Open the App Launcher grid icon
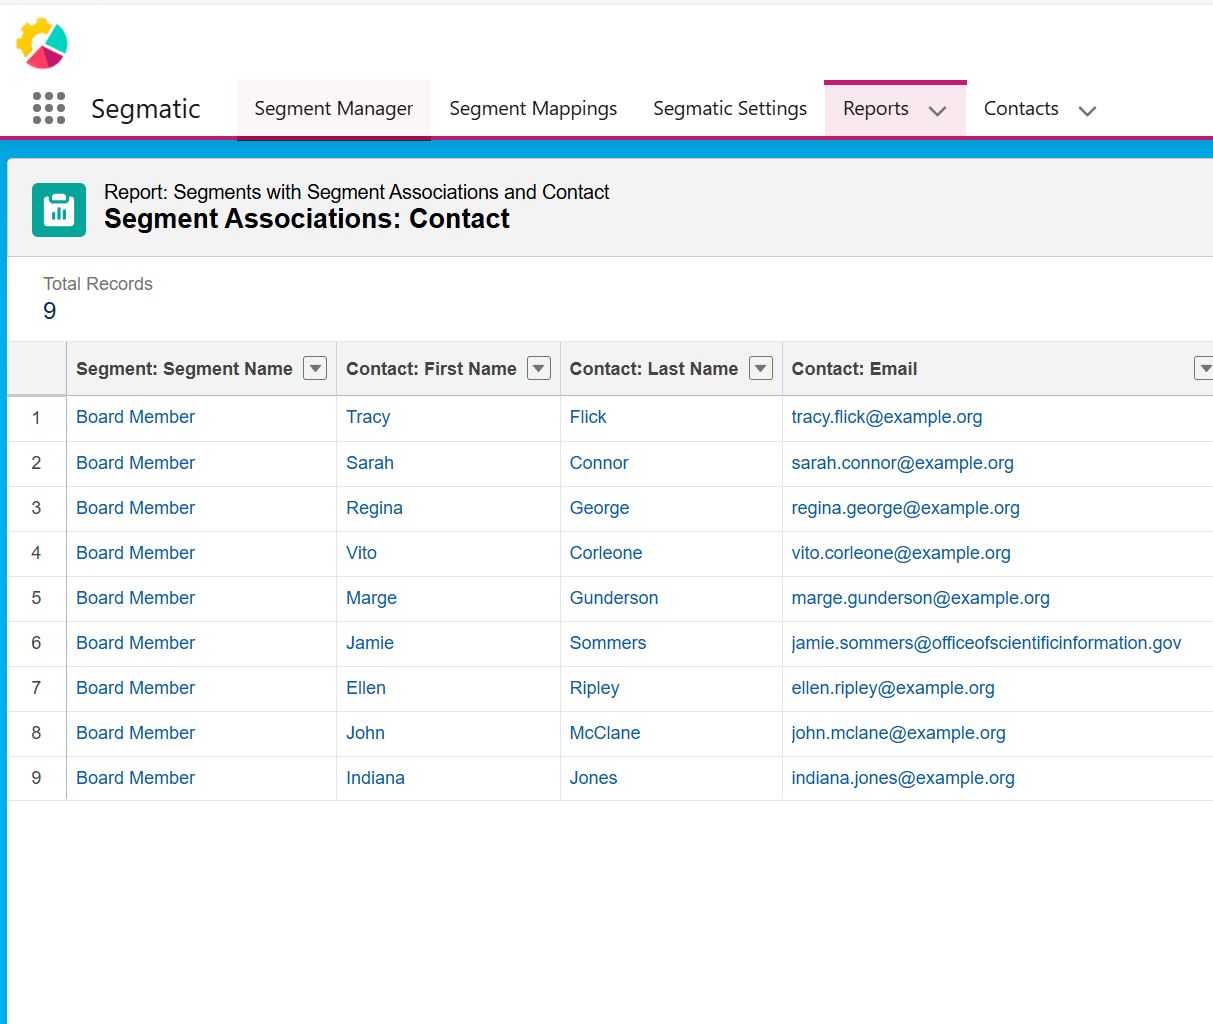The image size is (1213, 1024). coord(48,108)
